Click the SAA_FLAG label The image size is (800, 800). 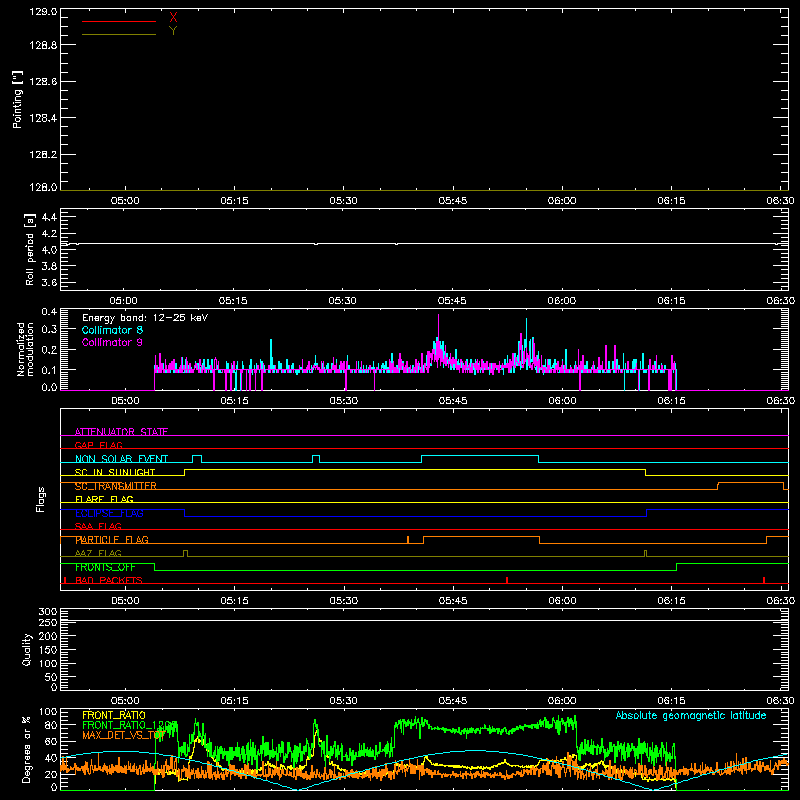[x=98, y=526]
